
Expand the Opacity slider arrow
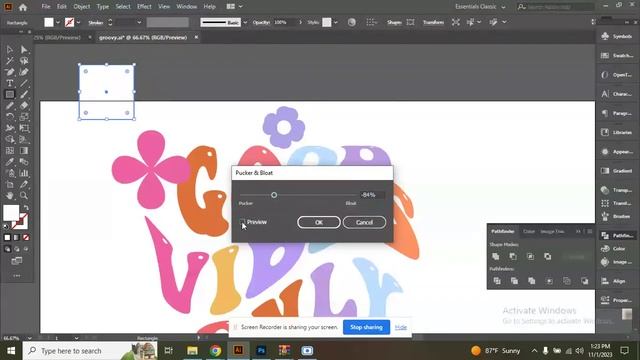coord(301,22)
